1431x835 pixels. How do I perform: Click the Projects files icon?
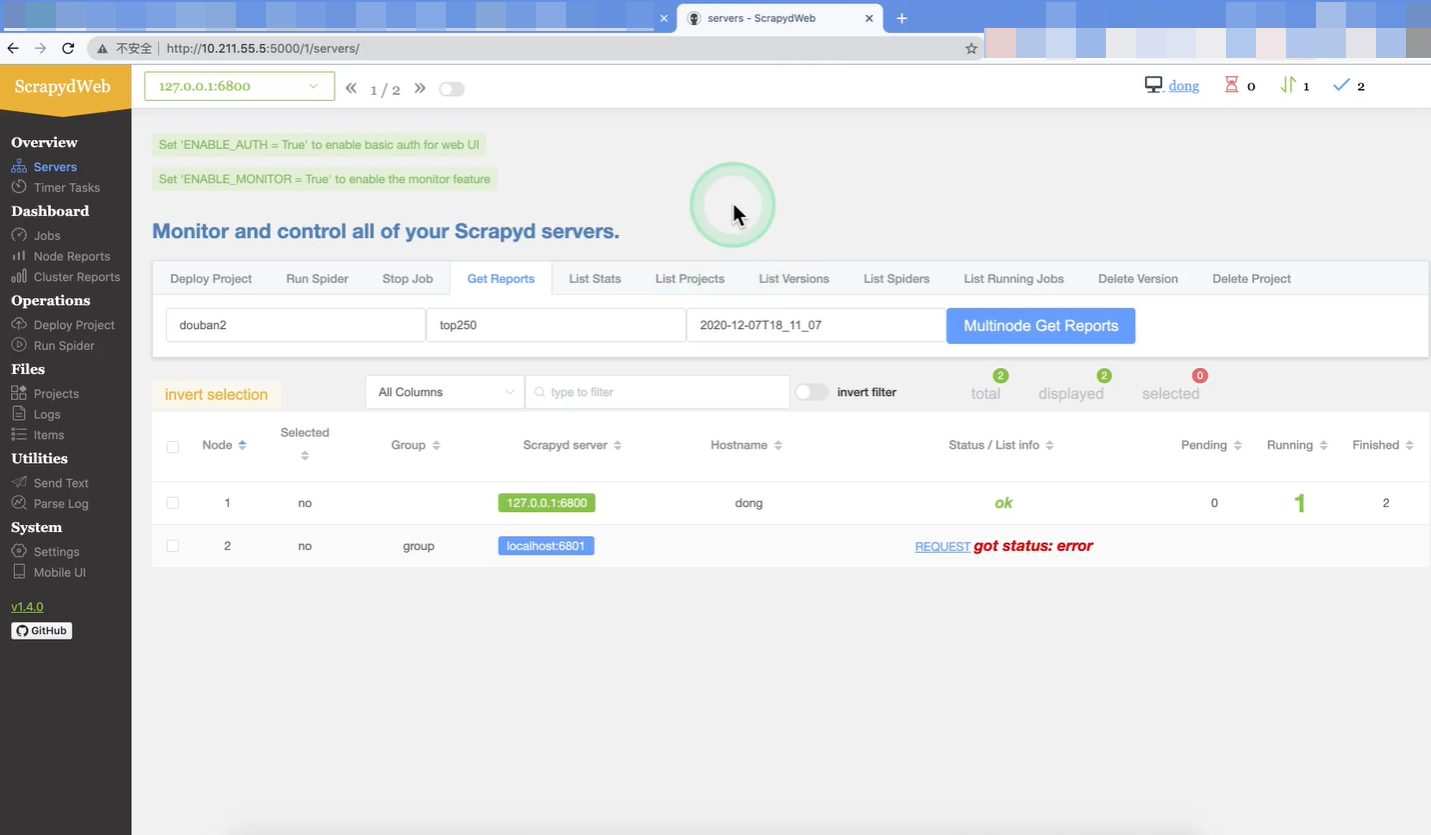(19, 393)
